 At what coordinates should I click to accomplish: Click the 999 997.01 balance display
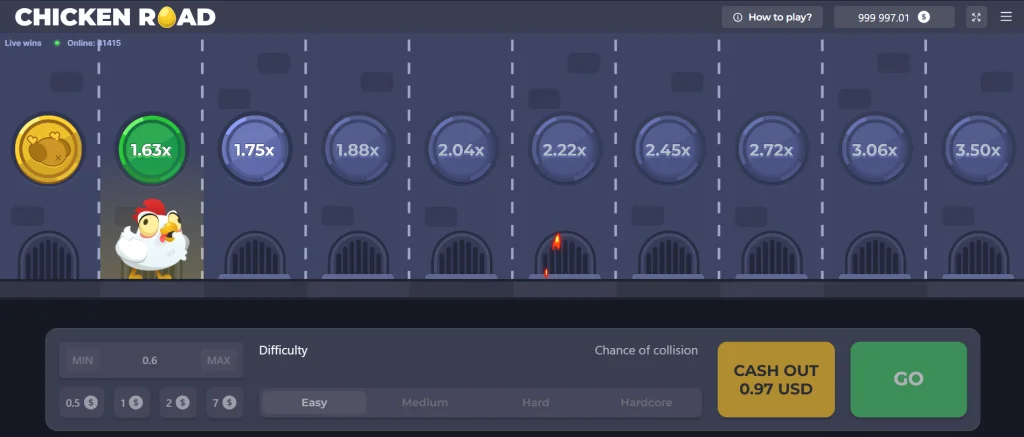click(x=894, y=17)
